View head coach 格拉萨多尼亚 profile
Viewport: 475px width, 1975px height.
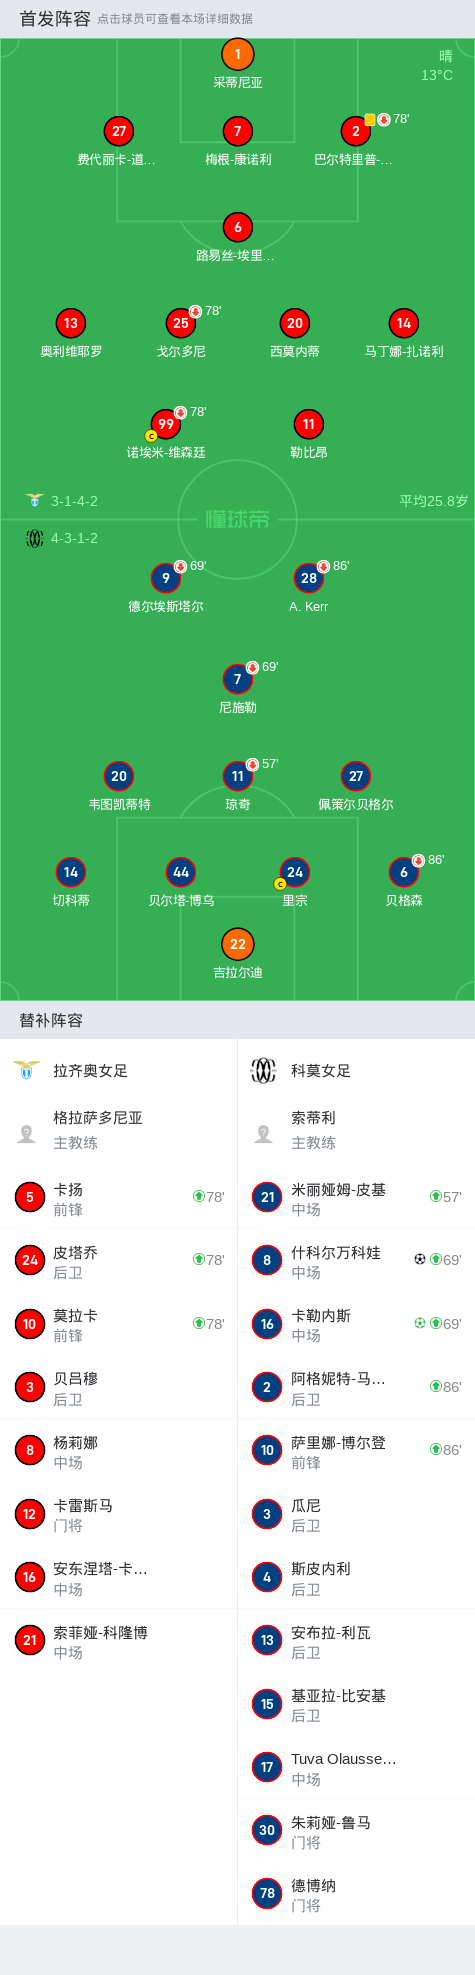pyautogui.click(x=119, y=1130)
